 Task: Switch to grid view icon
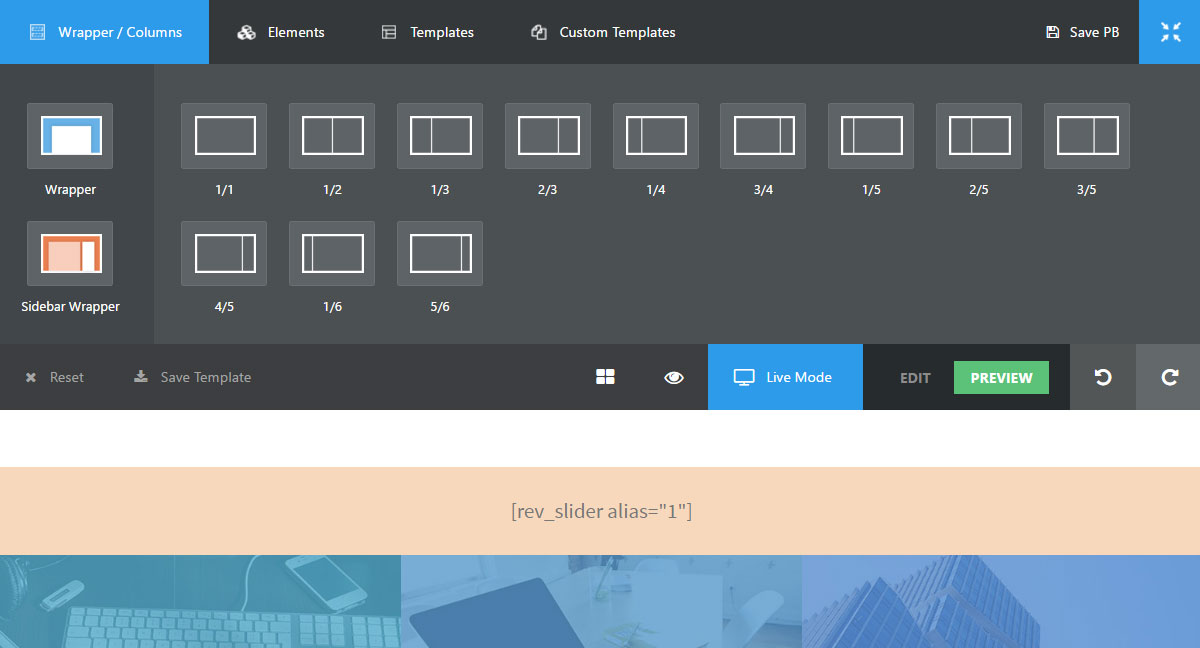tap(605, 377)
